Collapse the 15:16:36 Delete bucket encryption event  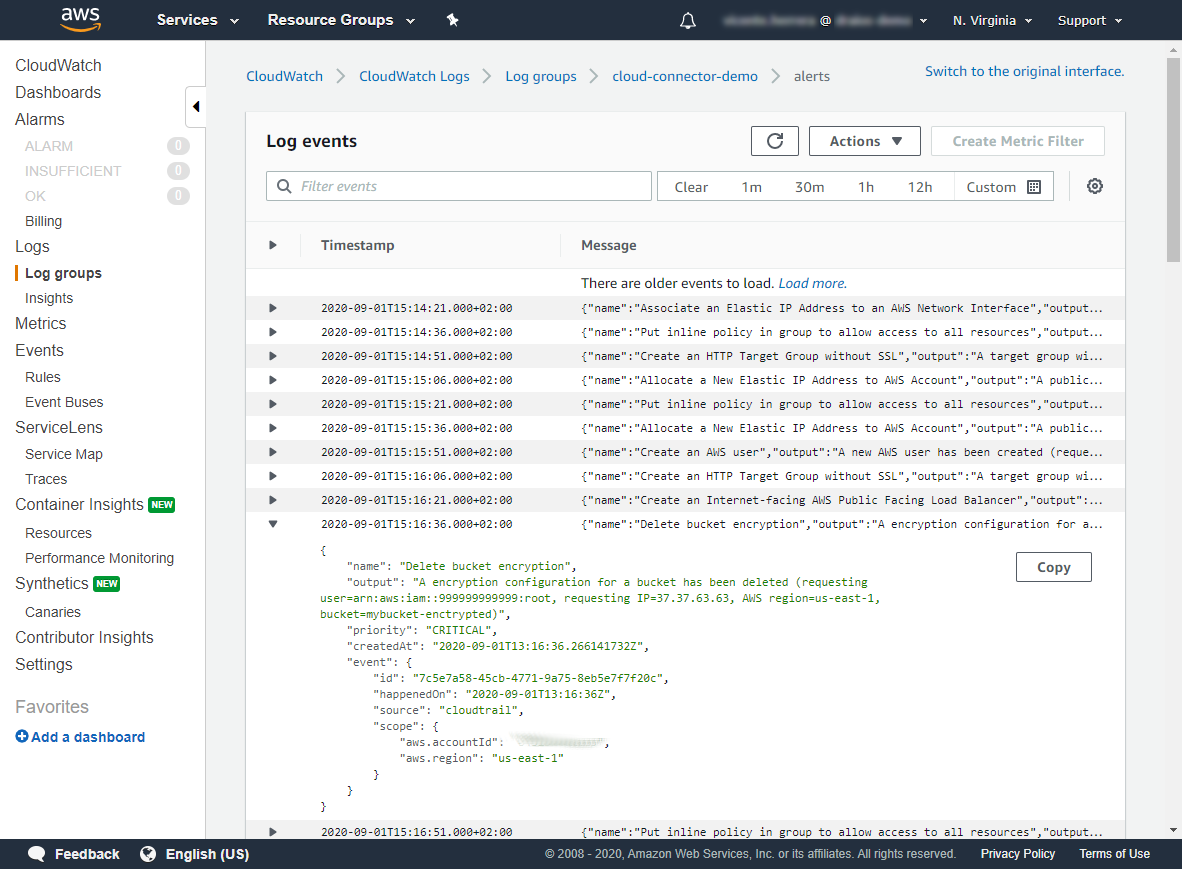click(273, 524)
